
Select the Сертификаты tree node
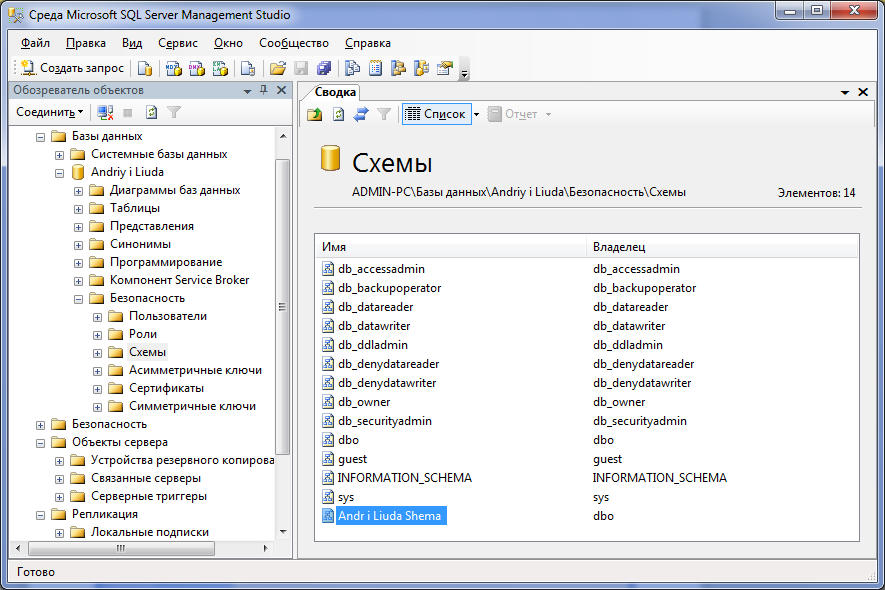[167, 388]
